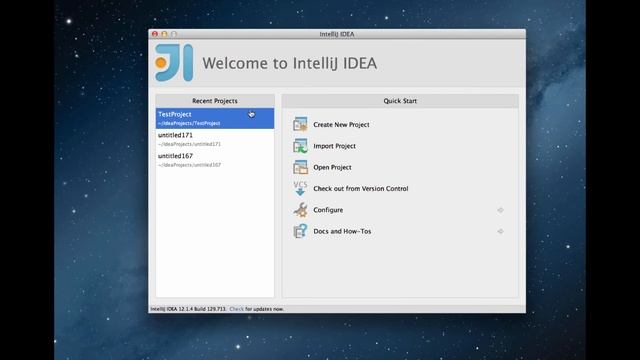640x360 pixels.
Task: Click the Docs and How-Tos question icon
Action: point(300,231)
